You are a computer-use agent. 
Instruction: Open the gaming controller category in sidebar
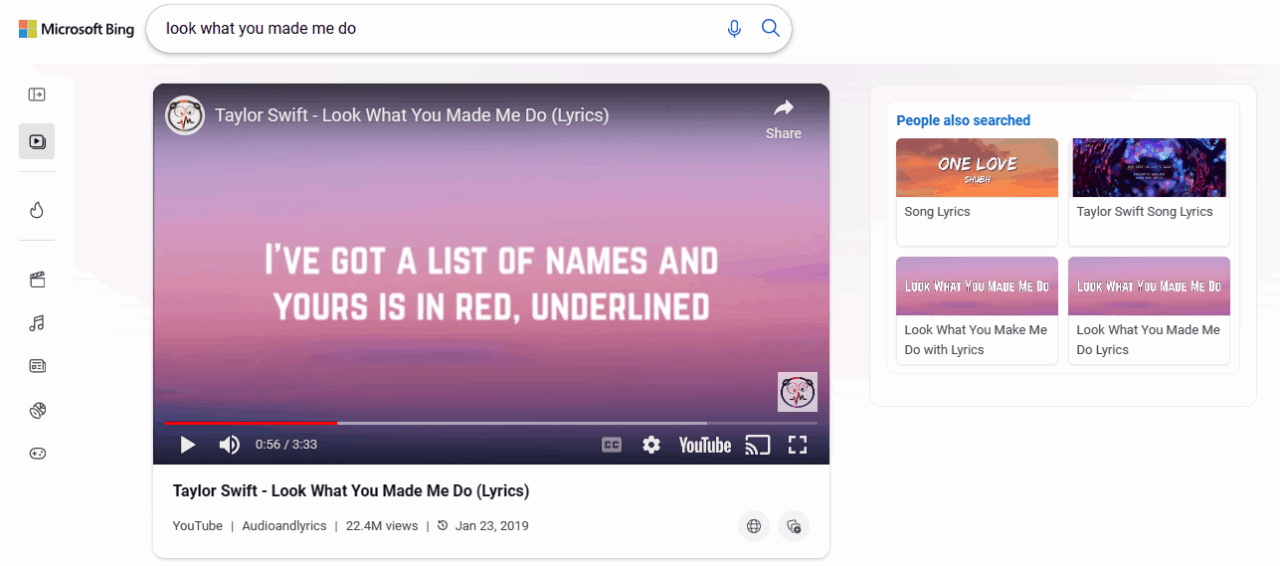pyautogui.click(x=37, y=453)
